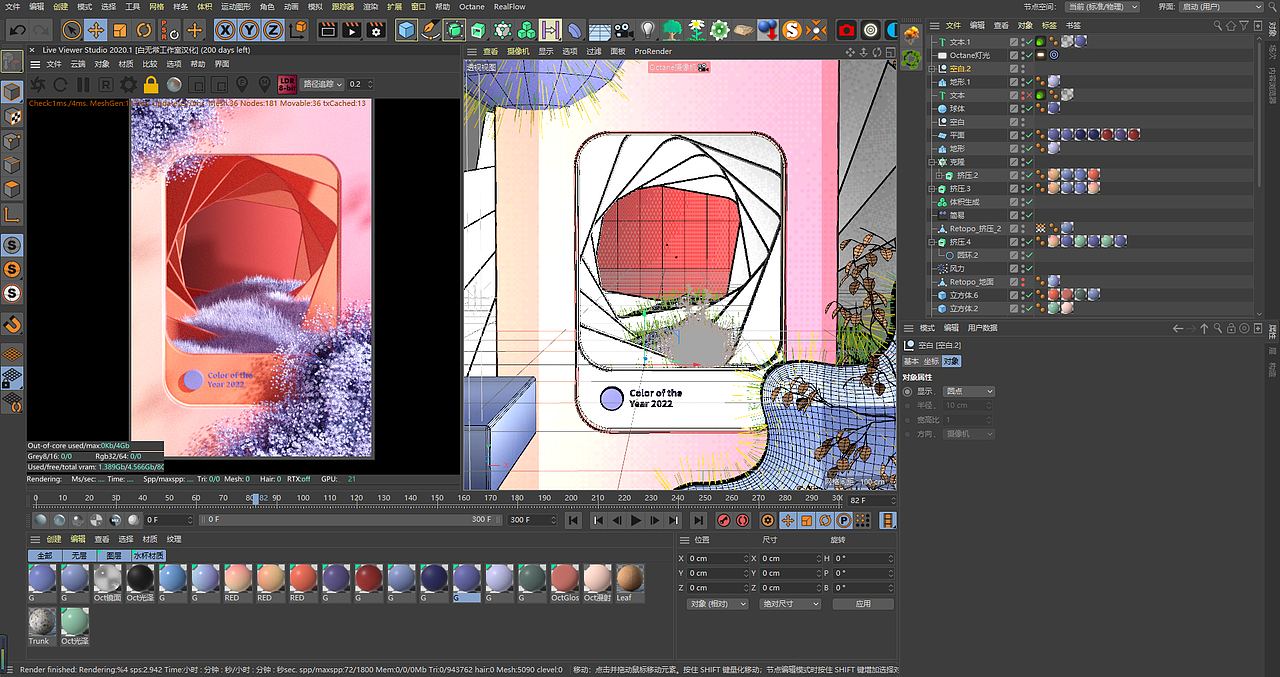Add a Cube primitive object
This screenshot has height=677, width=1280.
coord(406,30)
